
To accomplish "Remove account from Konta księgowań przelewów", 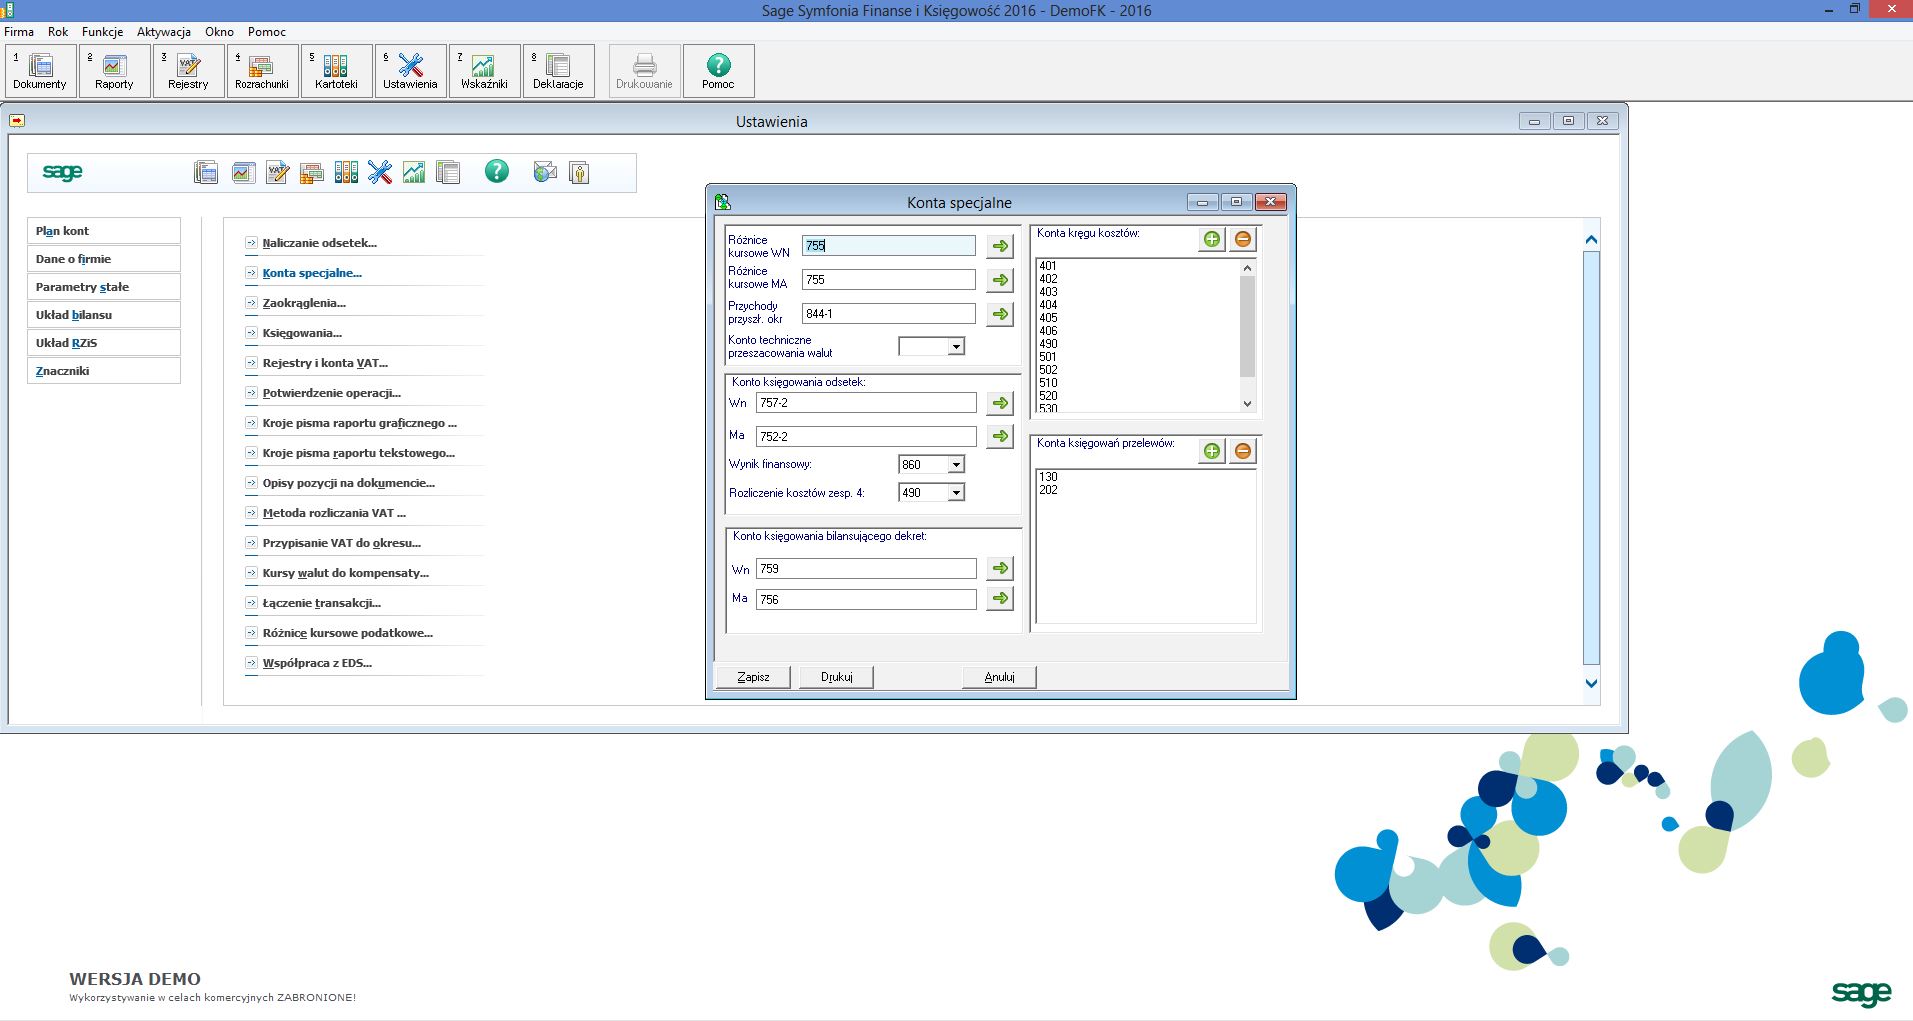I will pyautogui.click(x=1242, y=451).
